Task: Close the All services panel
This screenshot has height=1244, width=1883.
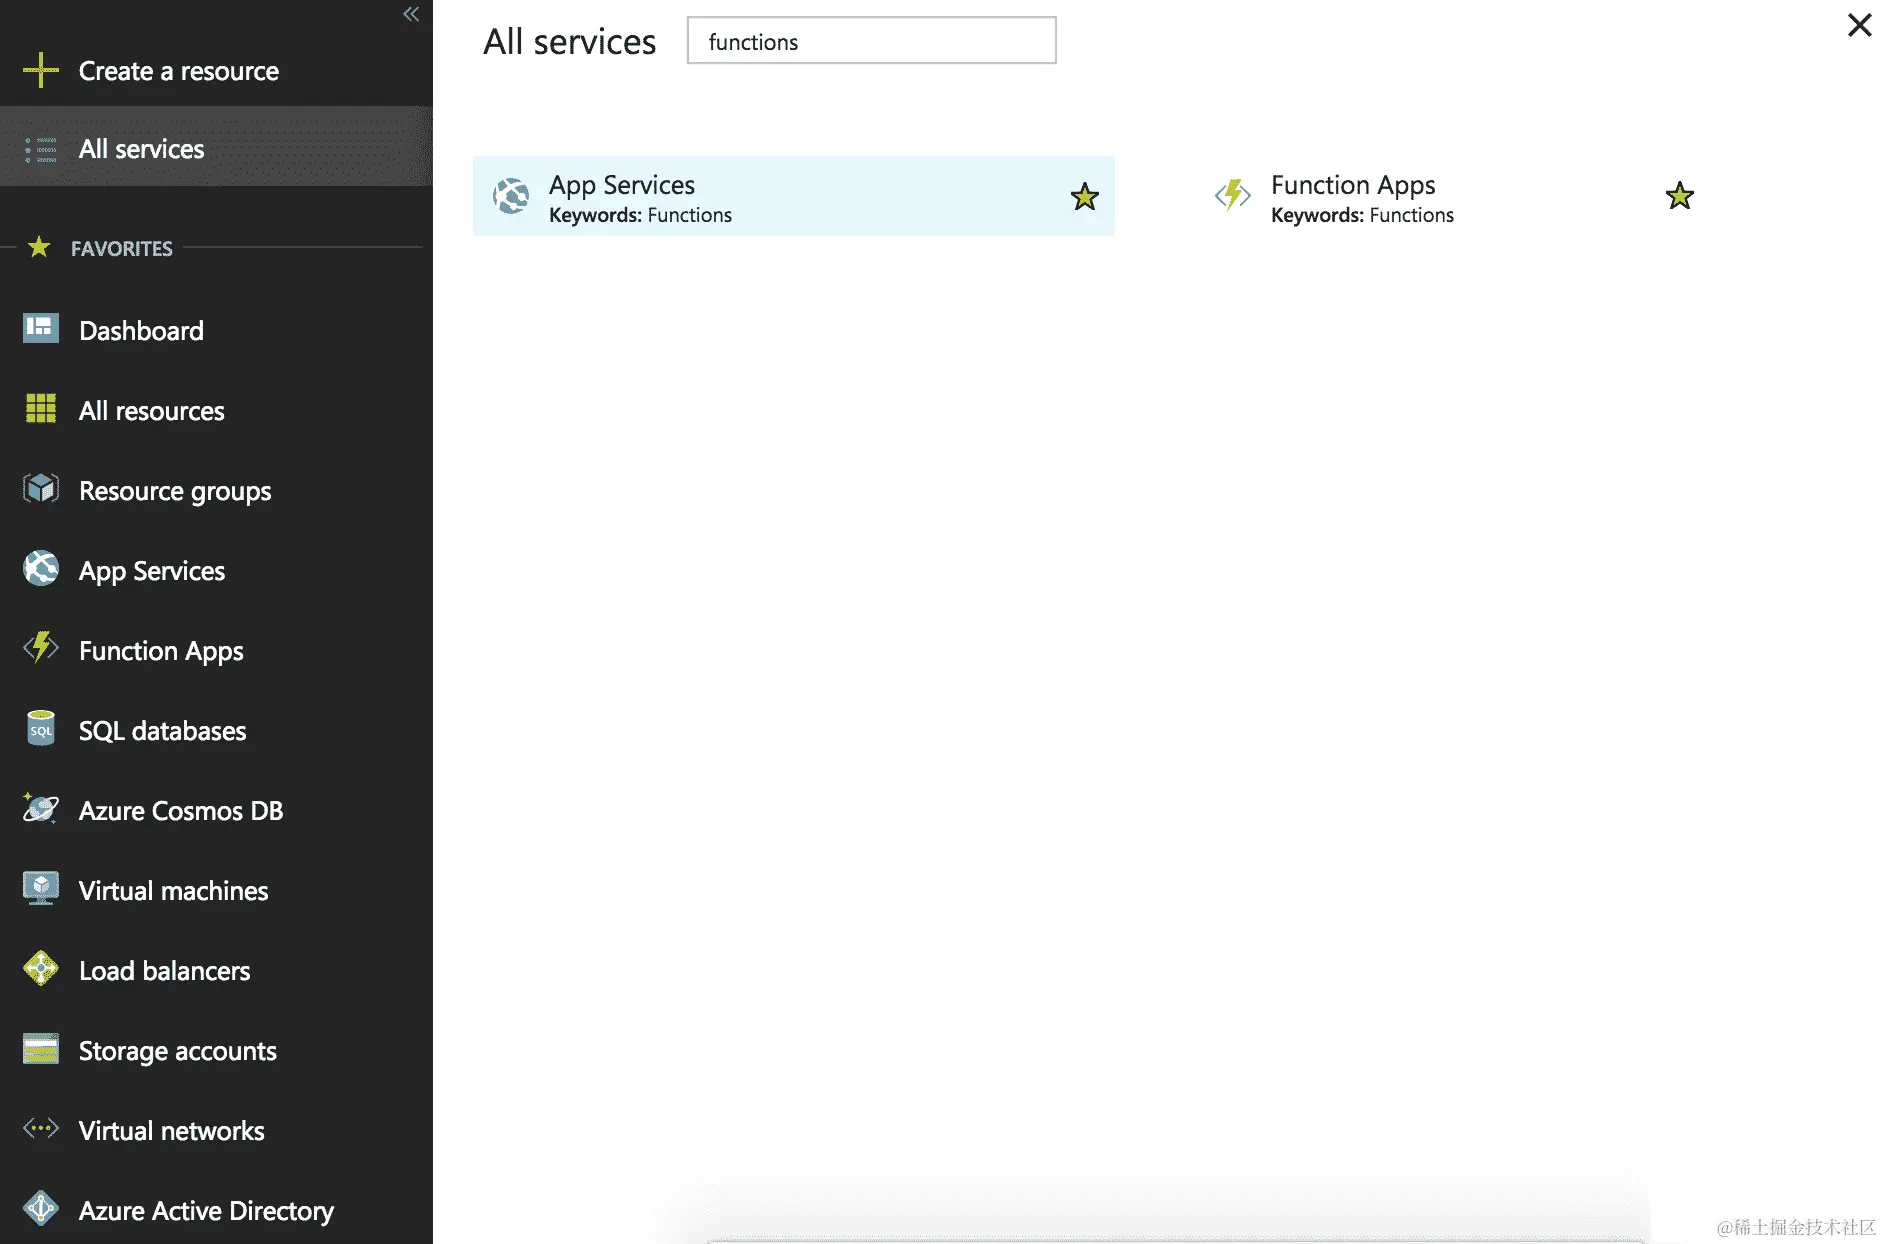Action: coord(1859,25)
